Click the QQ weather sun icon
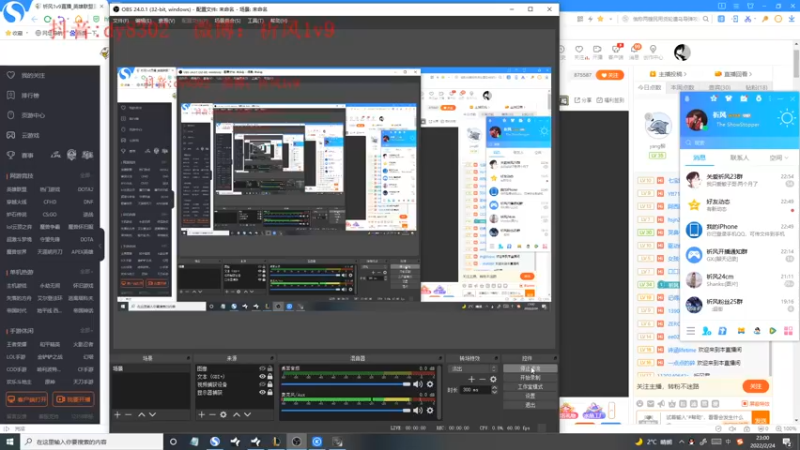Screen dimensions: 800x450 point(786,119)
